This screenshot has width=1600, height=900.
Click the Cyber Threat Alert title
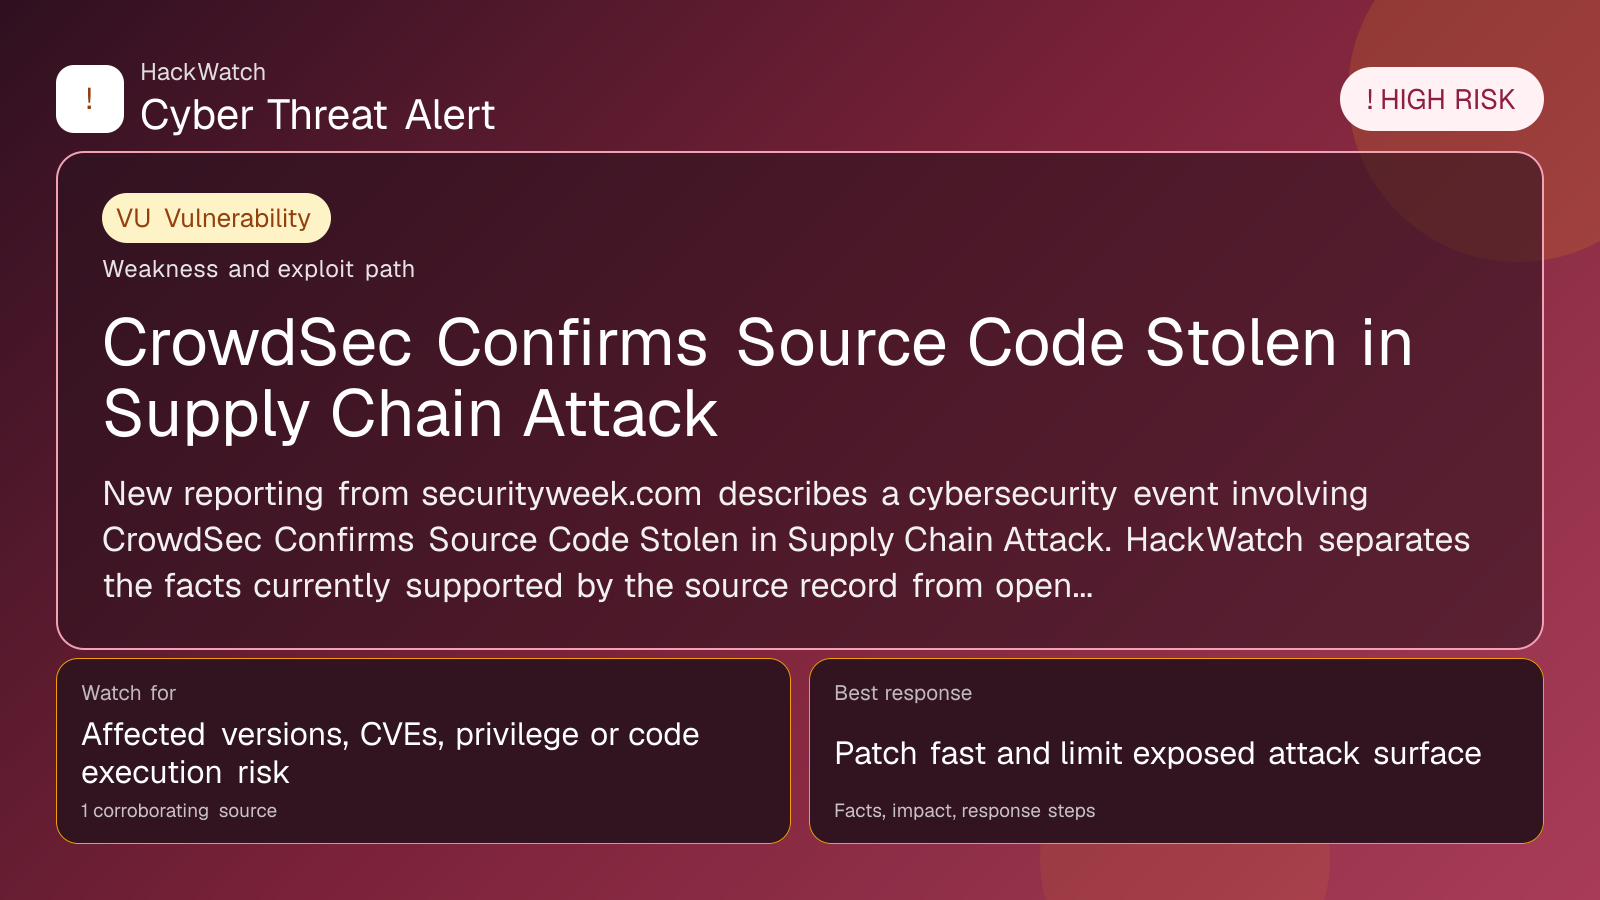(x=317, y=115)
